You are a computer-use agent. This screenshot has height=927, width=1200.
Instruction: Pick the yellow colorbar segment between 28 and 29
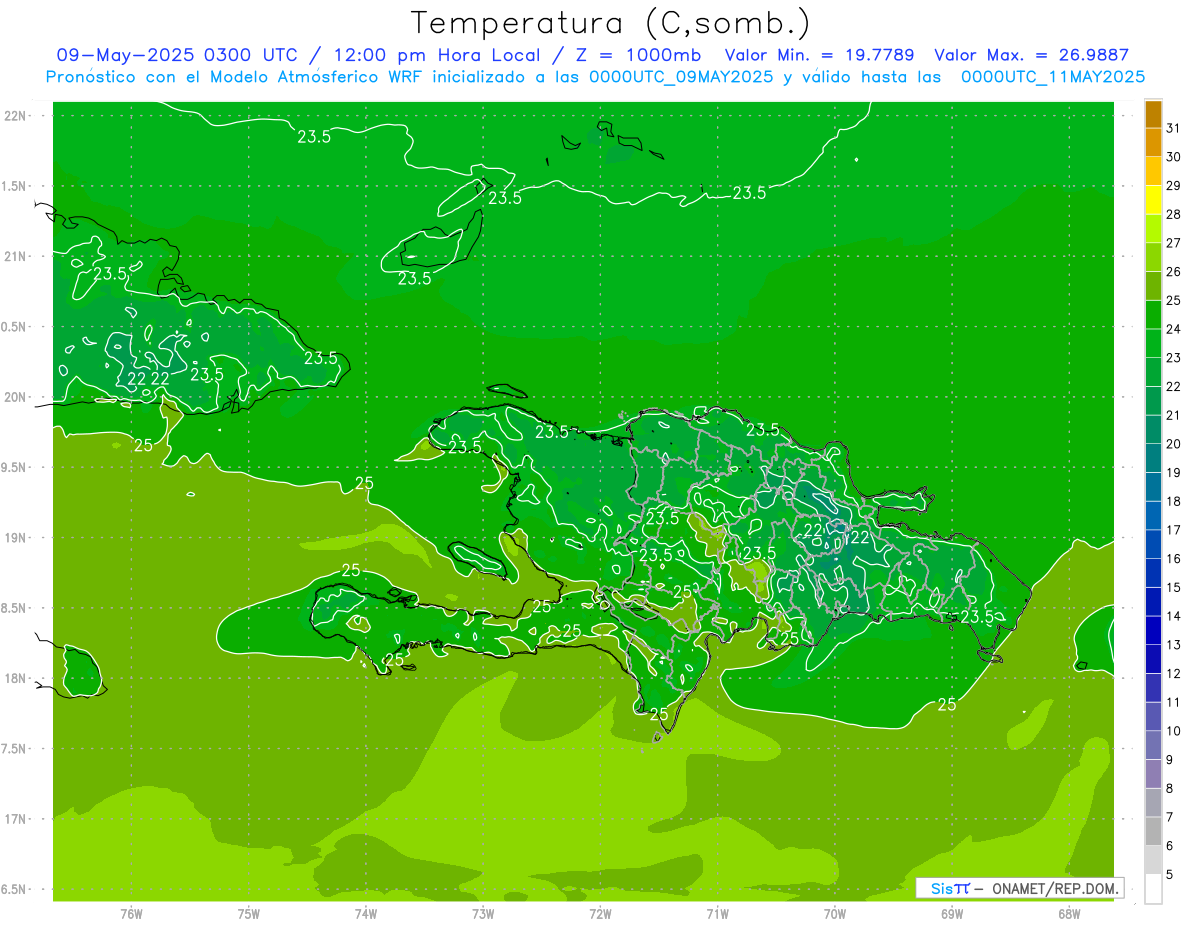1153,200
